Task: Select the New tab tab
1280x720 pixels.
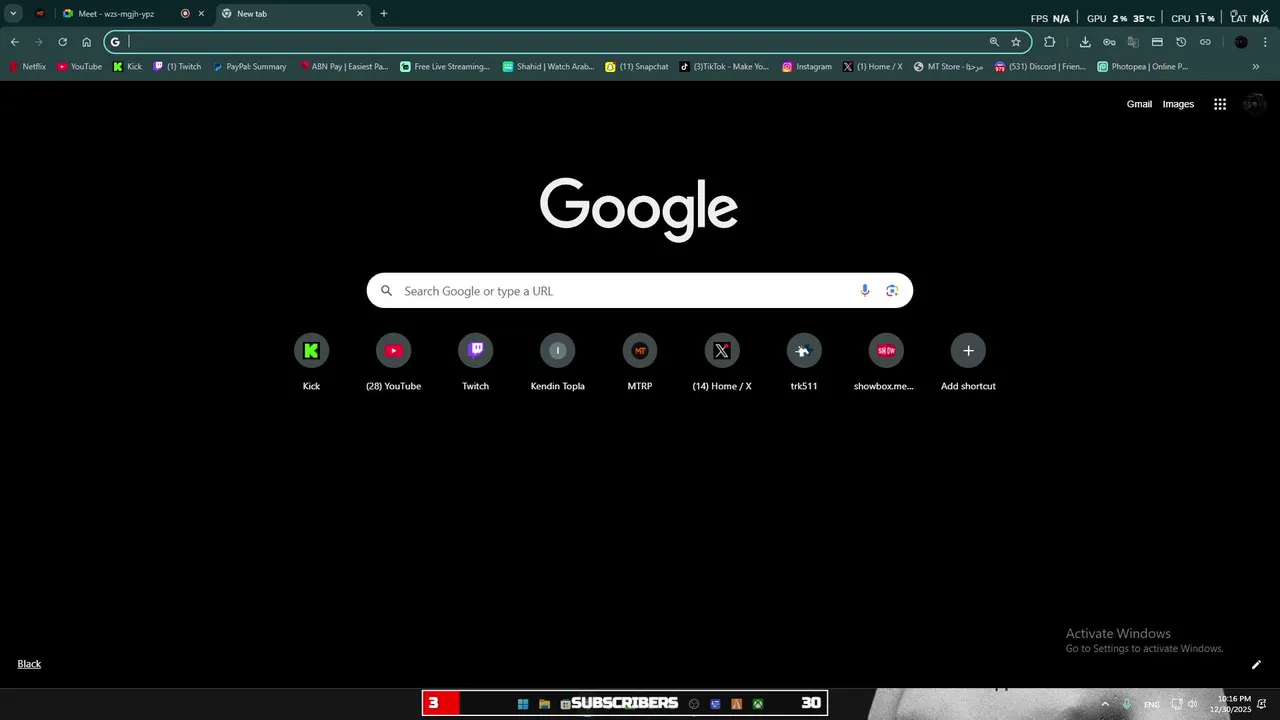Action: pyautogui.click(x=292, y=14)
